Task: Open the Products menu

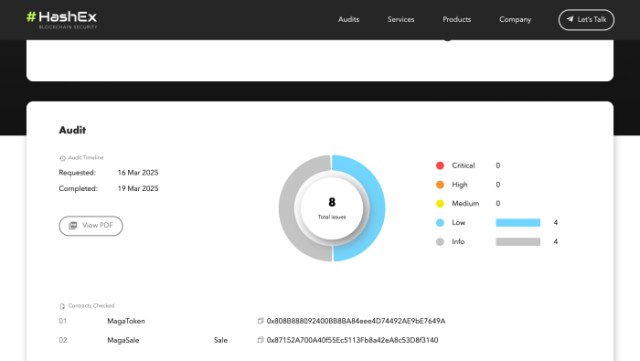Action: (x=456, y=20)
